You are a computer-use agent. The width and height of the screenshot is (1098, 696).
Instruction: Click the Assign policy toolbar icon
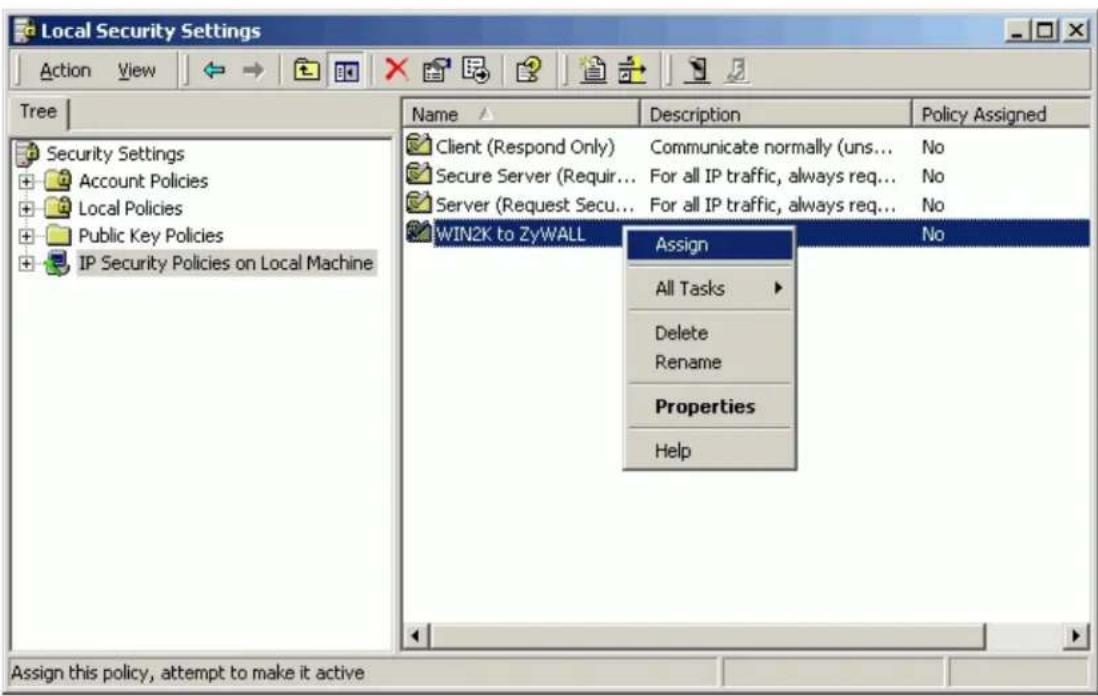coord(697,70)
